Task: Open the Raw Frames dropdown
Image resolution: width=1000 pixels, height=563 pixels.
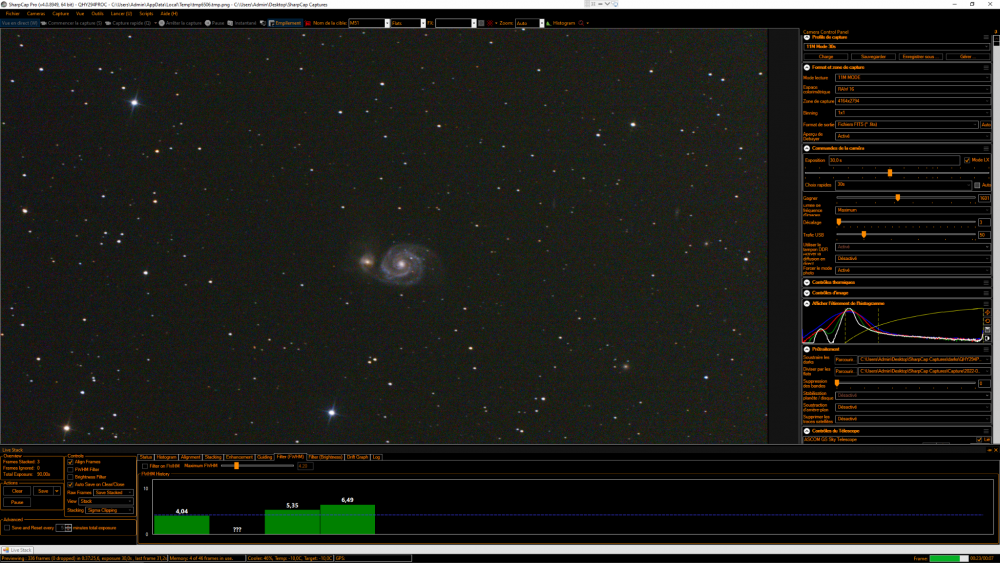Action: pyautogui.click(x=113, y=492)
